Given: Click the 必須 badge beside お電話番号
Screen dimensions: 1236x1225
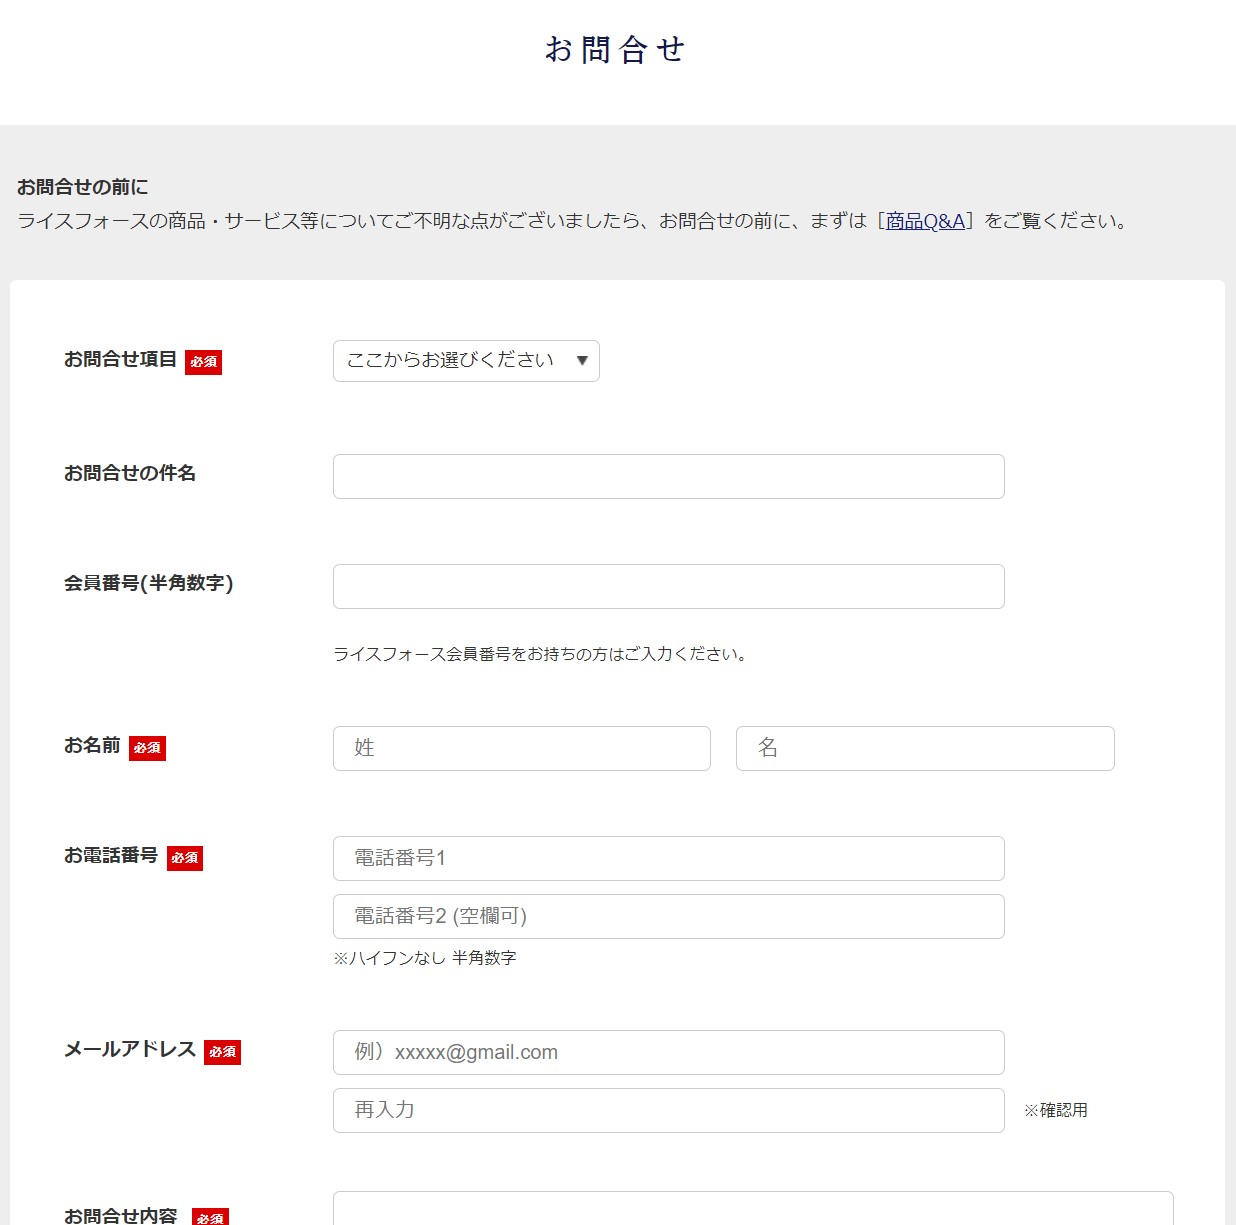Looking at the screenshot, I should (185, 858).
